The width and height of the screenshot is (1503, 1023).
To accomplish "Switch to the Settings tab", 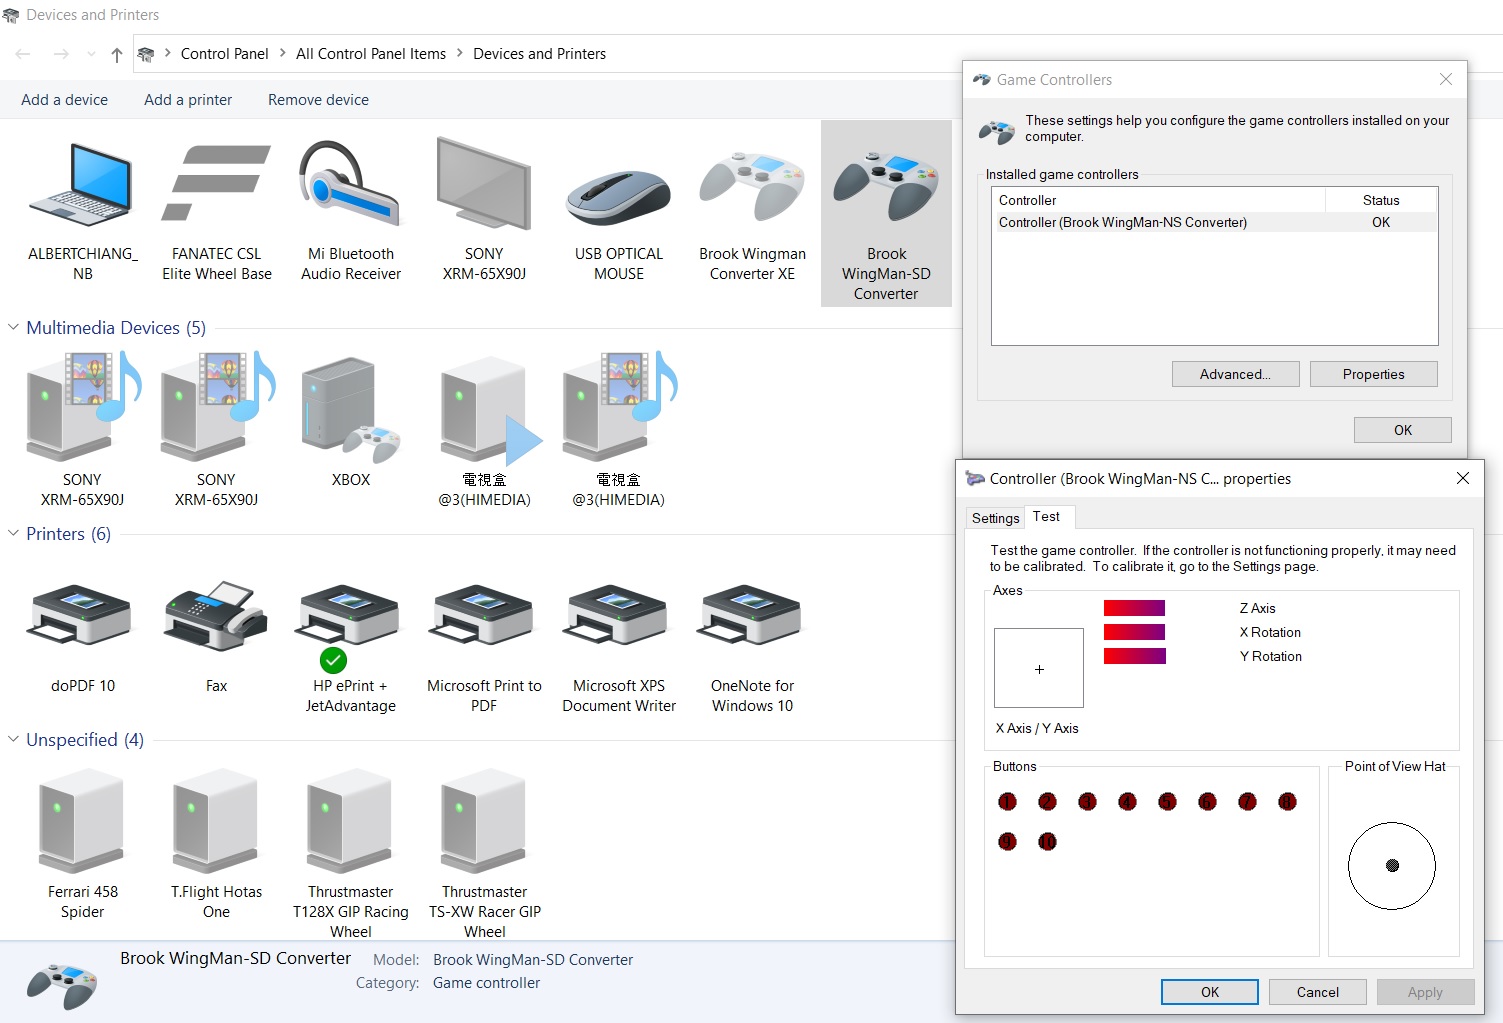I will pos(995,518).
